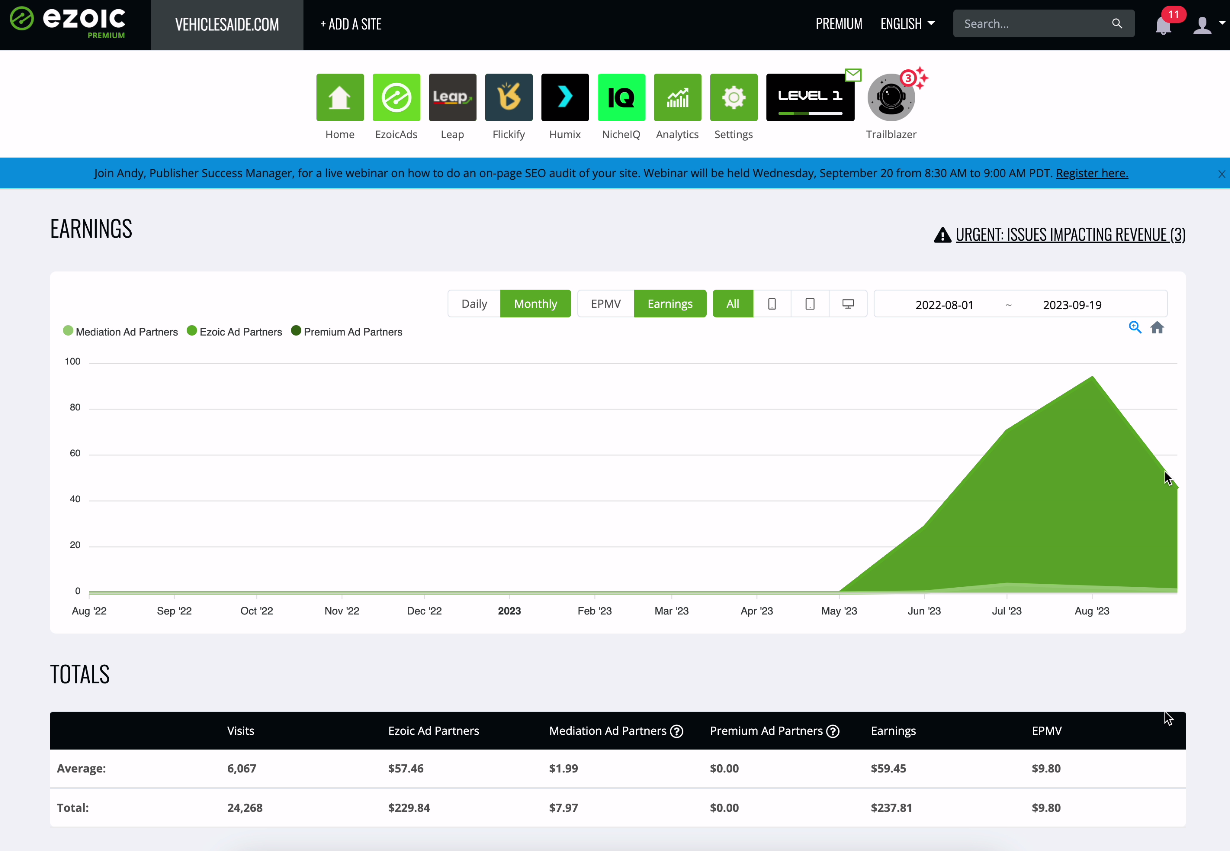Screen dimensions: 1230x854
Task: Click the May '23 axis label
Action: pyautogui.click(x=839, y=611)
